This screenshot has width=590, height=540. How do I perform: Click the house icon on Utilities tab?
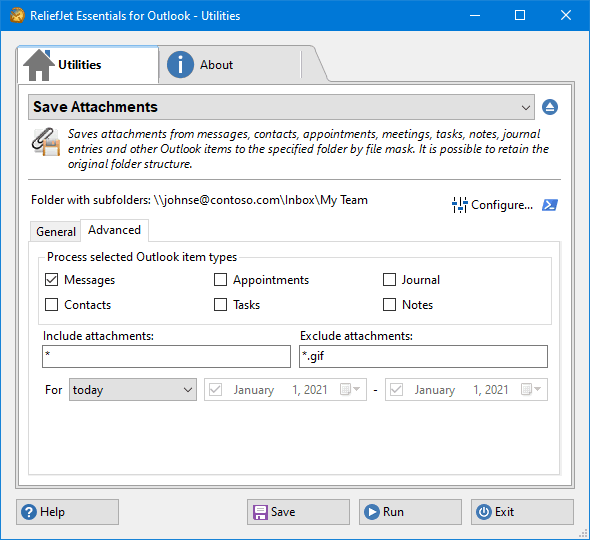pos(39,65)
